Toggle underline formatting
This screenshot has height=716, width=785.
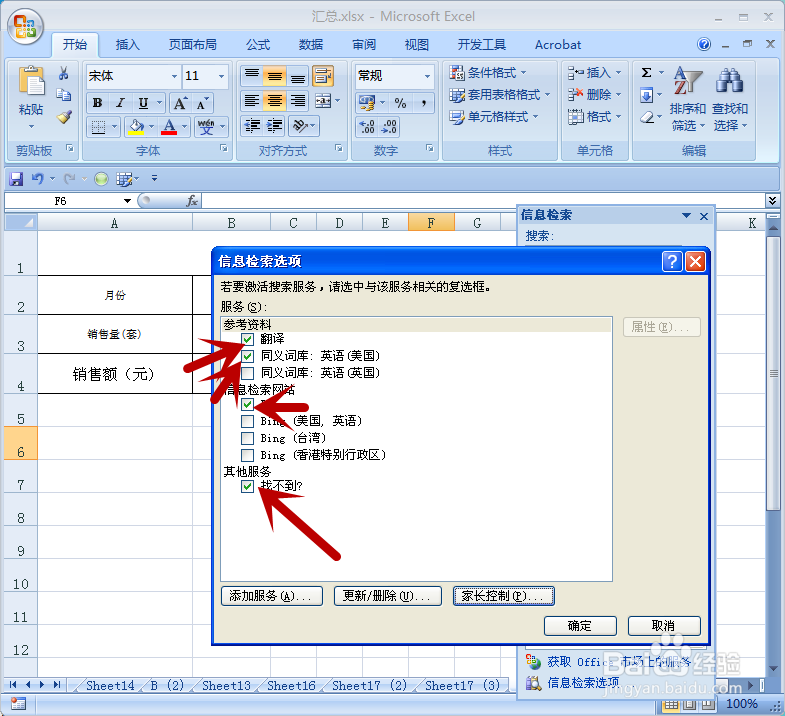(x=143, y=103)
